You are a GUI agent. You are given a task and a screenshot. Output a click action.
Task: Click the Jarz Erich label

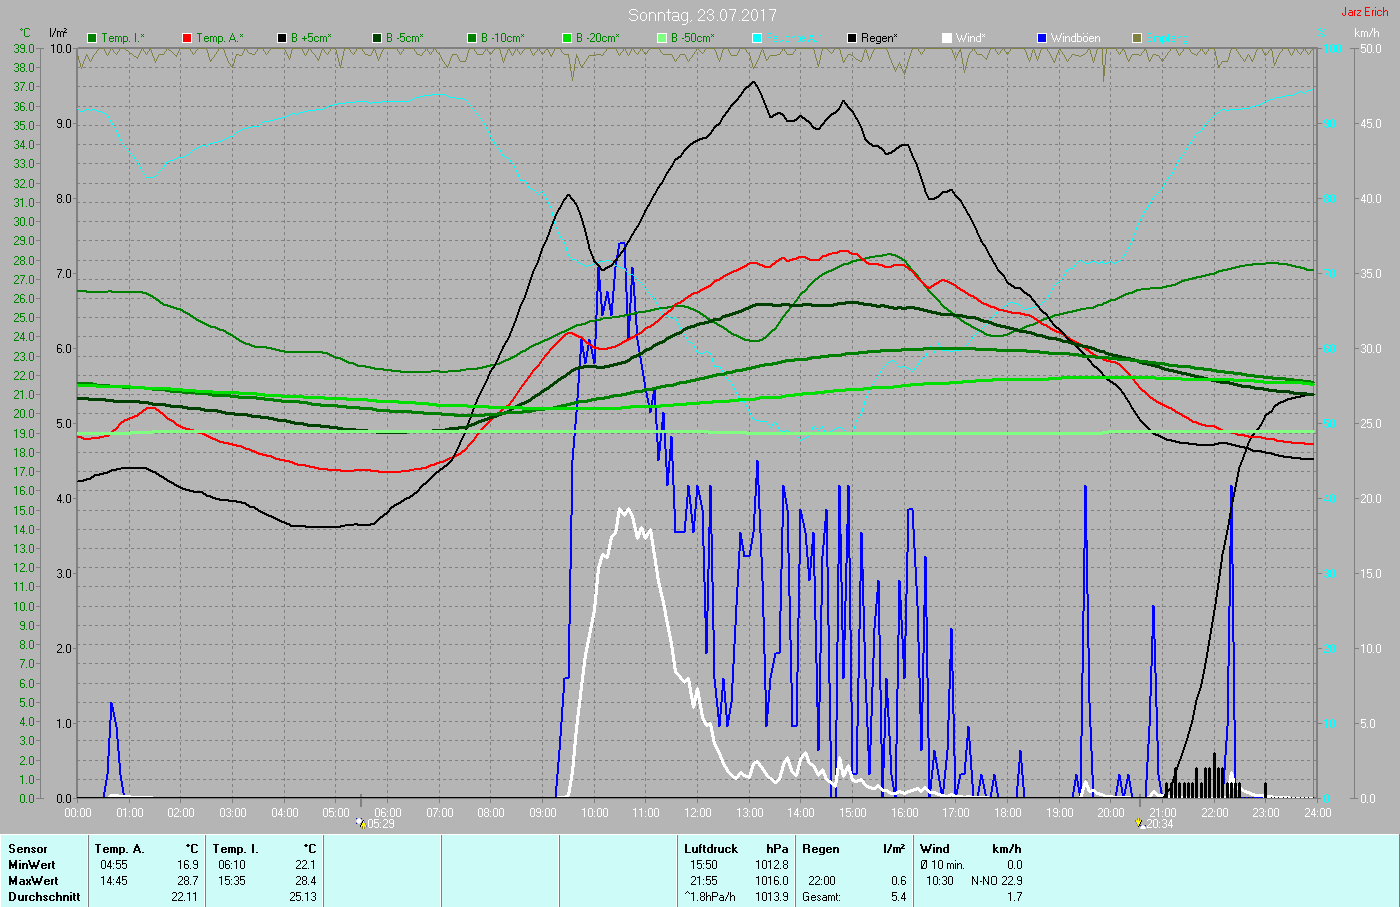click(x=1364, y=12)
